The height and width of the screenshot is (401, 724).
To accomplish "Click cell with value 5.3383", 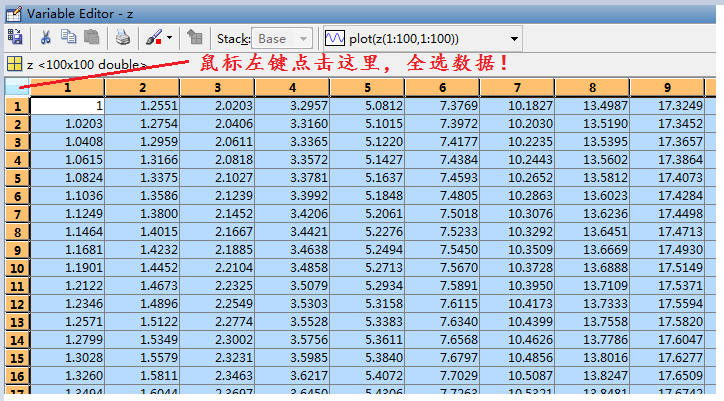I will [368, 322].
